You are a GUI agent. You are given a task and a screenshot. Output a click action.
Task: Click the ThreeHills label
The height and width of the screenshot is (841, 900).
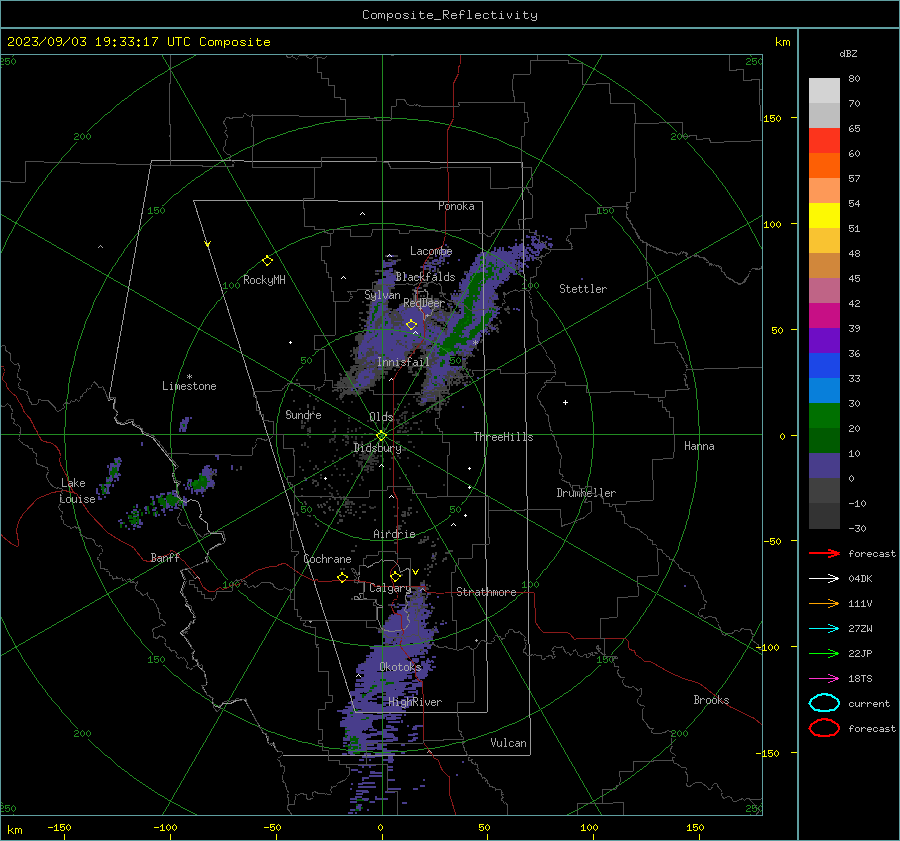(x=503, y=437)
